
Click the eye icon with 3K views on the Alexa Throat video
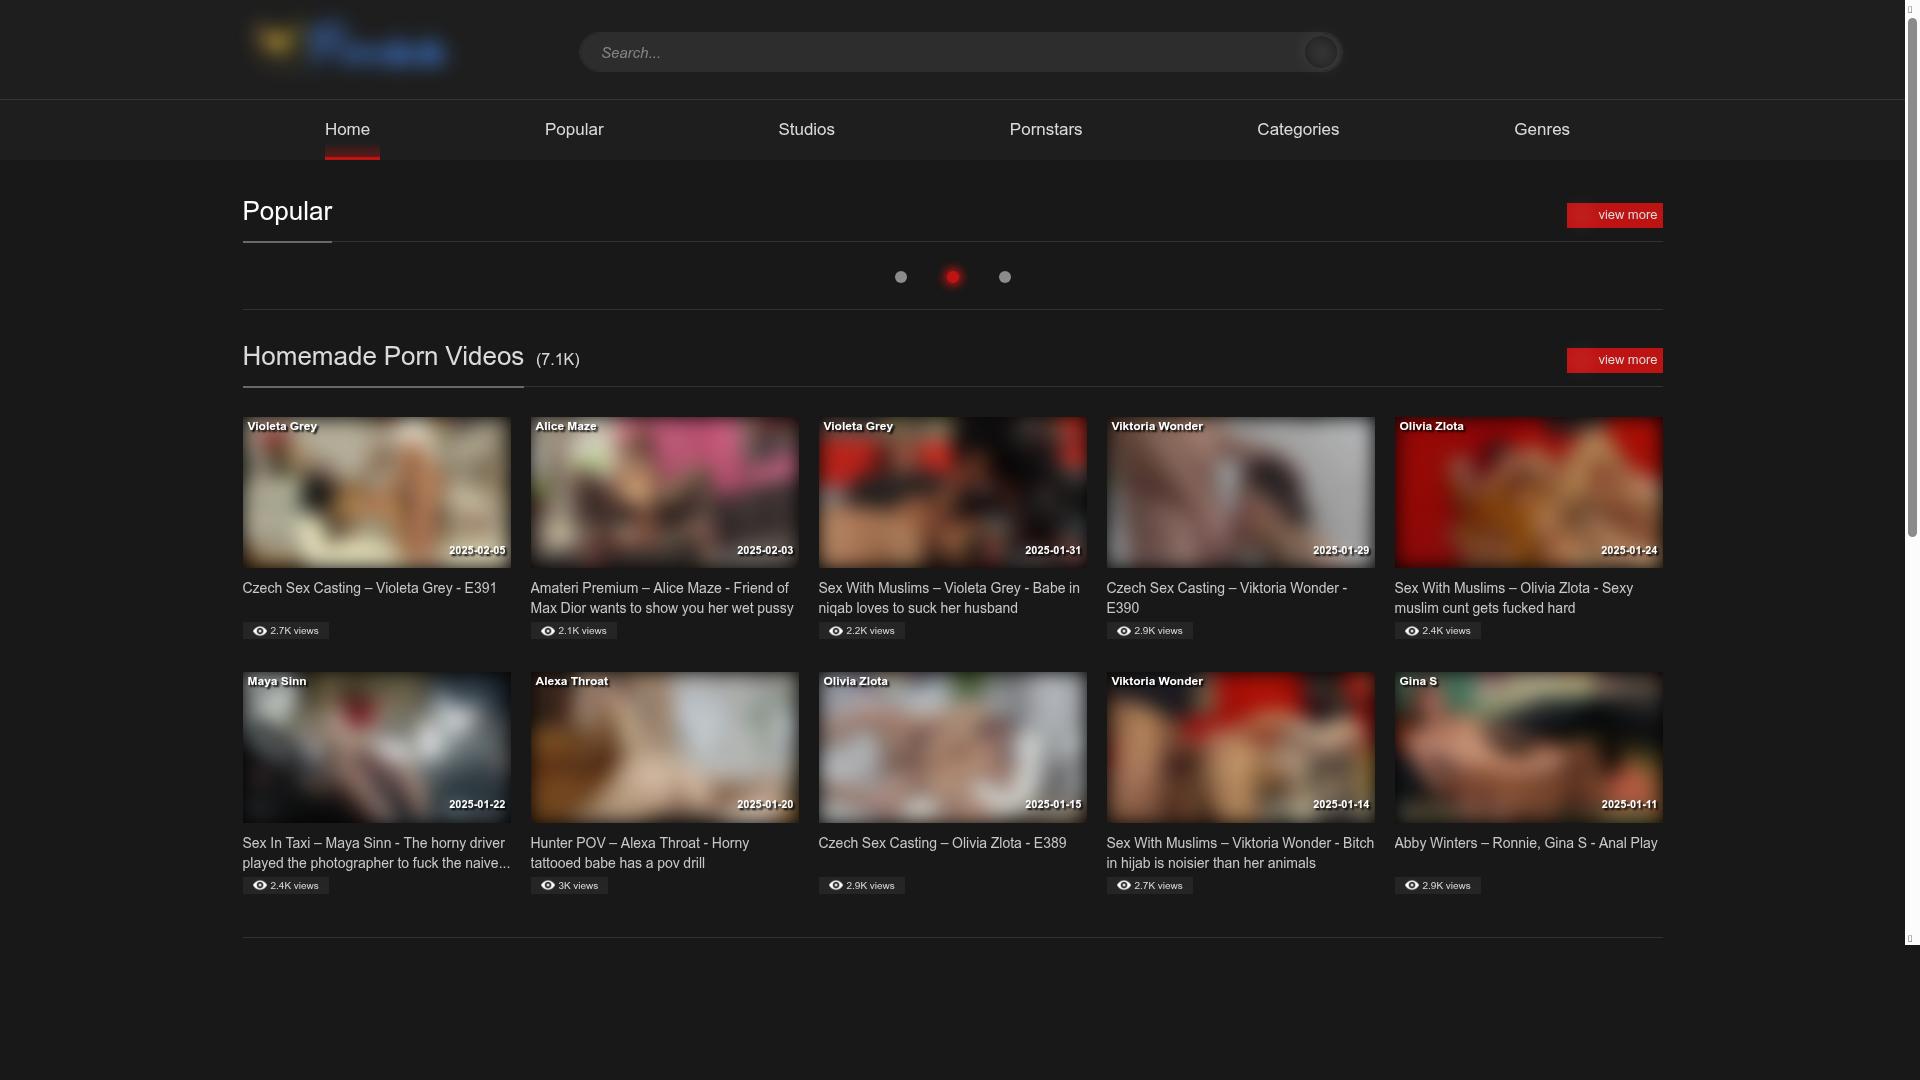click(547, 885)
